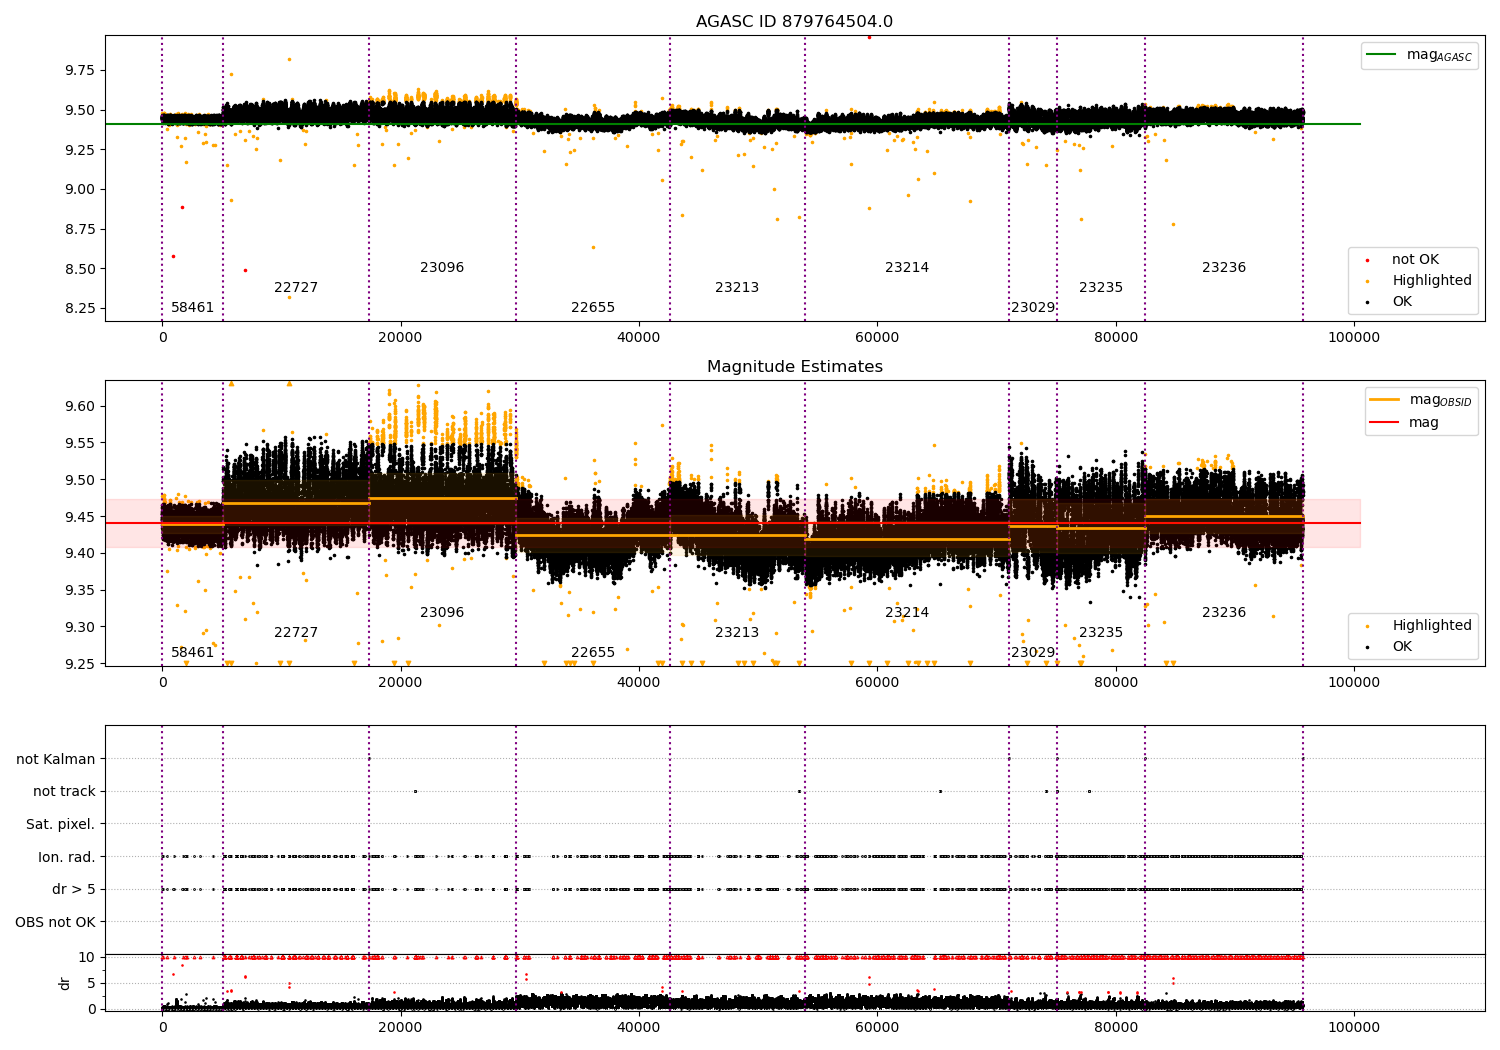Click OBSID label 23096 in Magnitude Estimates plot
The image size is (1500, 1050).
(442, 613)
